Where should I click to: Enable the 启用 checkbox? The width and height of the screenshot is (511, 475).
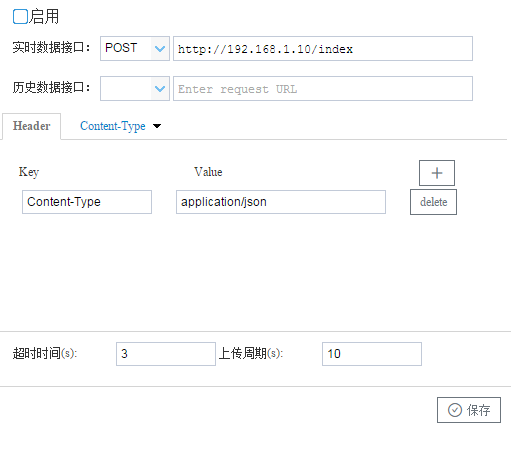pyautogui.click(x=20, y=16)
